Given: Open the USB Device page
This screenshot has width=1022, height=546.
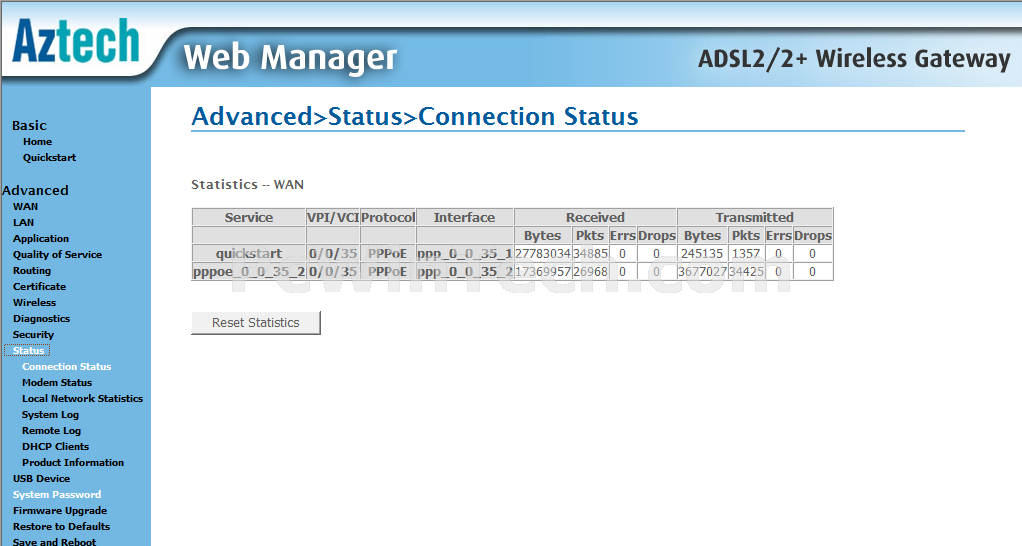Looking at the screenshot, I should coord(41,478).
